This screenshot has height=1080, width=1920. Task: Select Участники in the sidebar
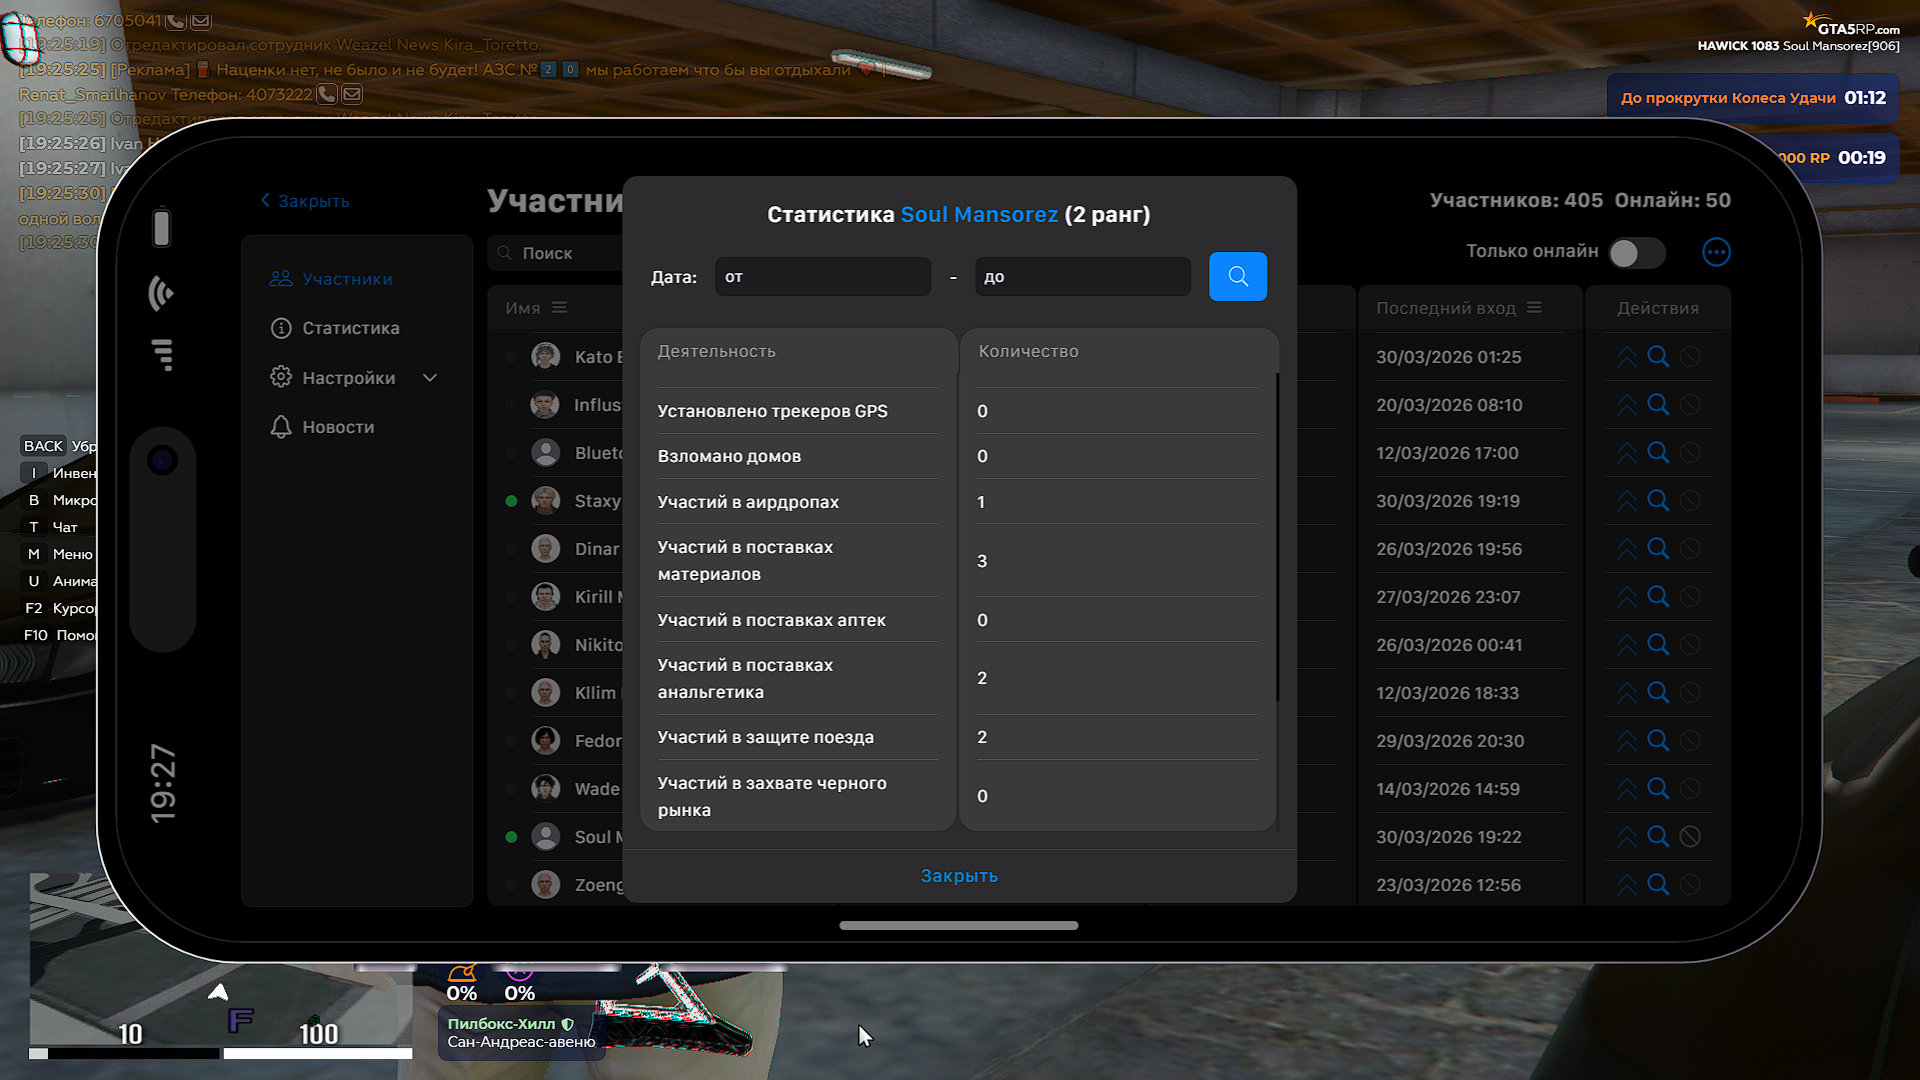[x=347, y=279]
